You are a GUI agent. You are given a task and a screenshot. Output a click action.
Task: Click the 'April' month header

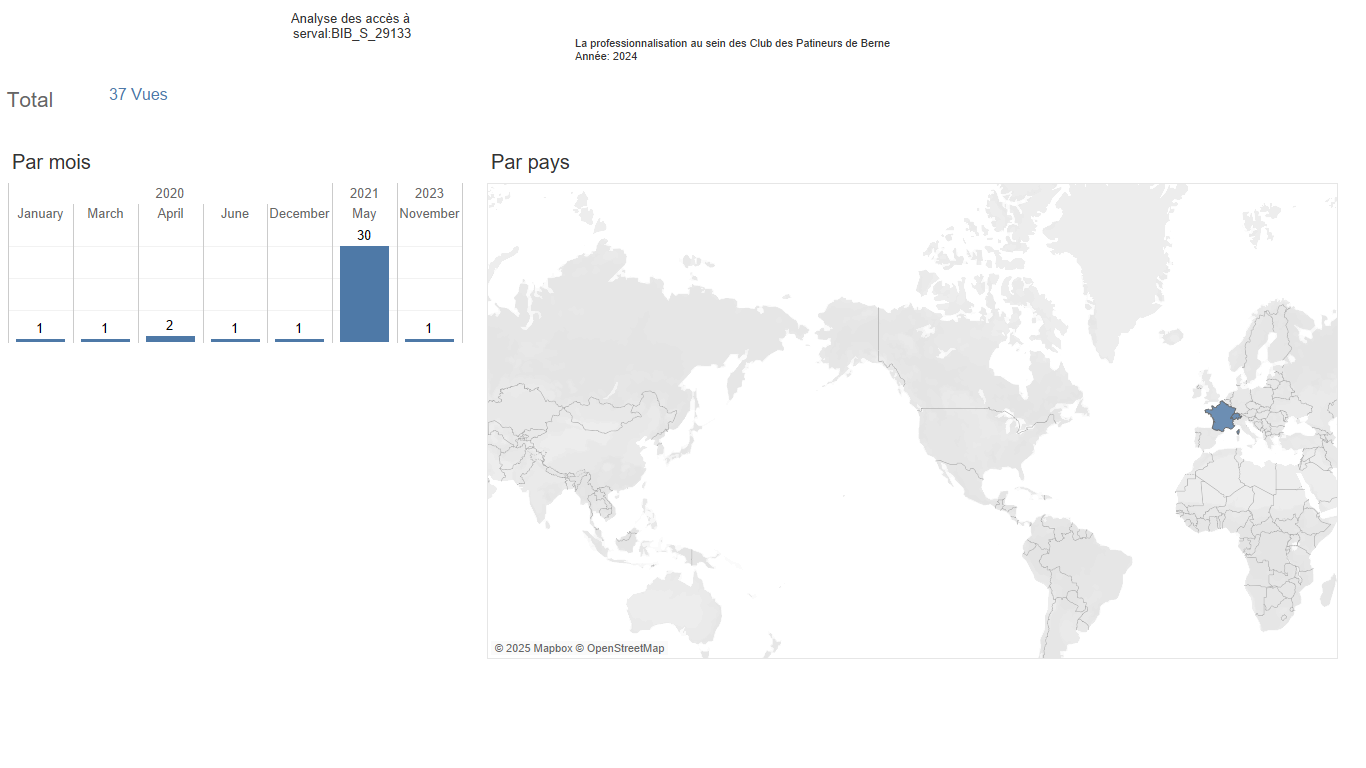click(x=170, y=213)
